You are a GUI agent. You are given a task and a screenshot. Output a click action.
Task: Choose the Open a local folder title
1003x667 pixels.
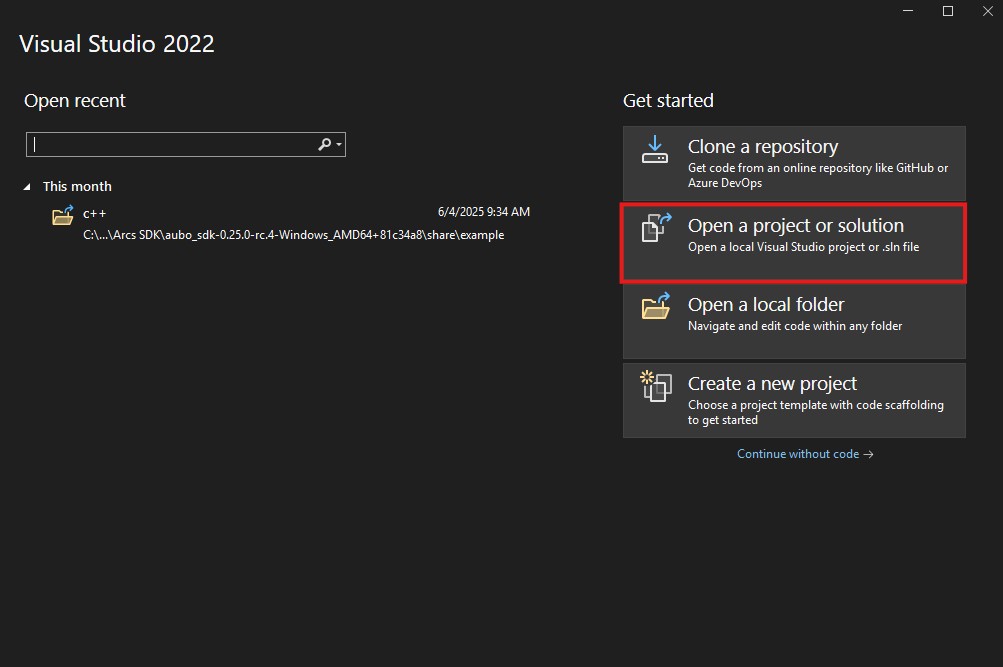[x=766, y=304]
